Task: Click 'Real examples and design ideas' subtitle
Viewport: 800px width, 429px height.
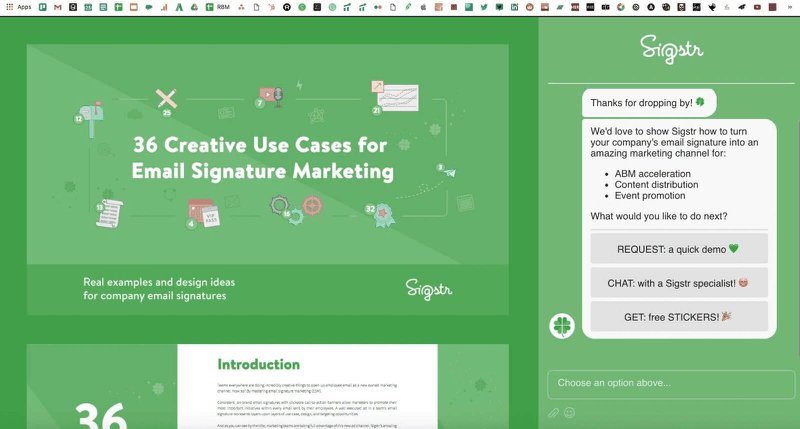Action: tap(159, 282)
